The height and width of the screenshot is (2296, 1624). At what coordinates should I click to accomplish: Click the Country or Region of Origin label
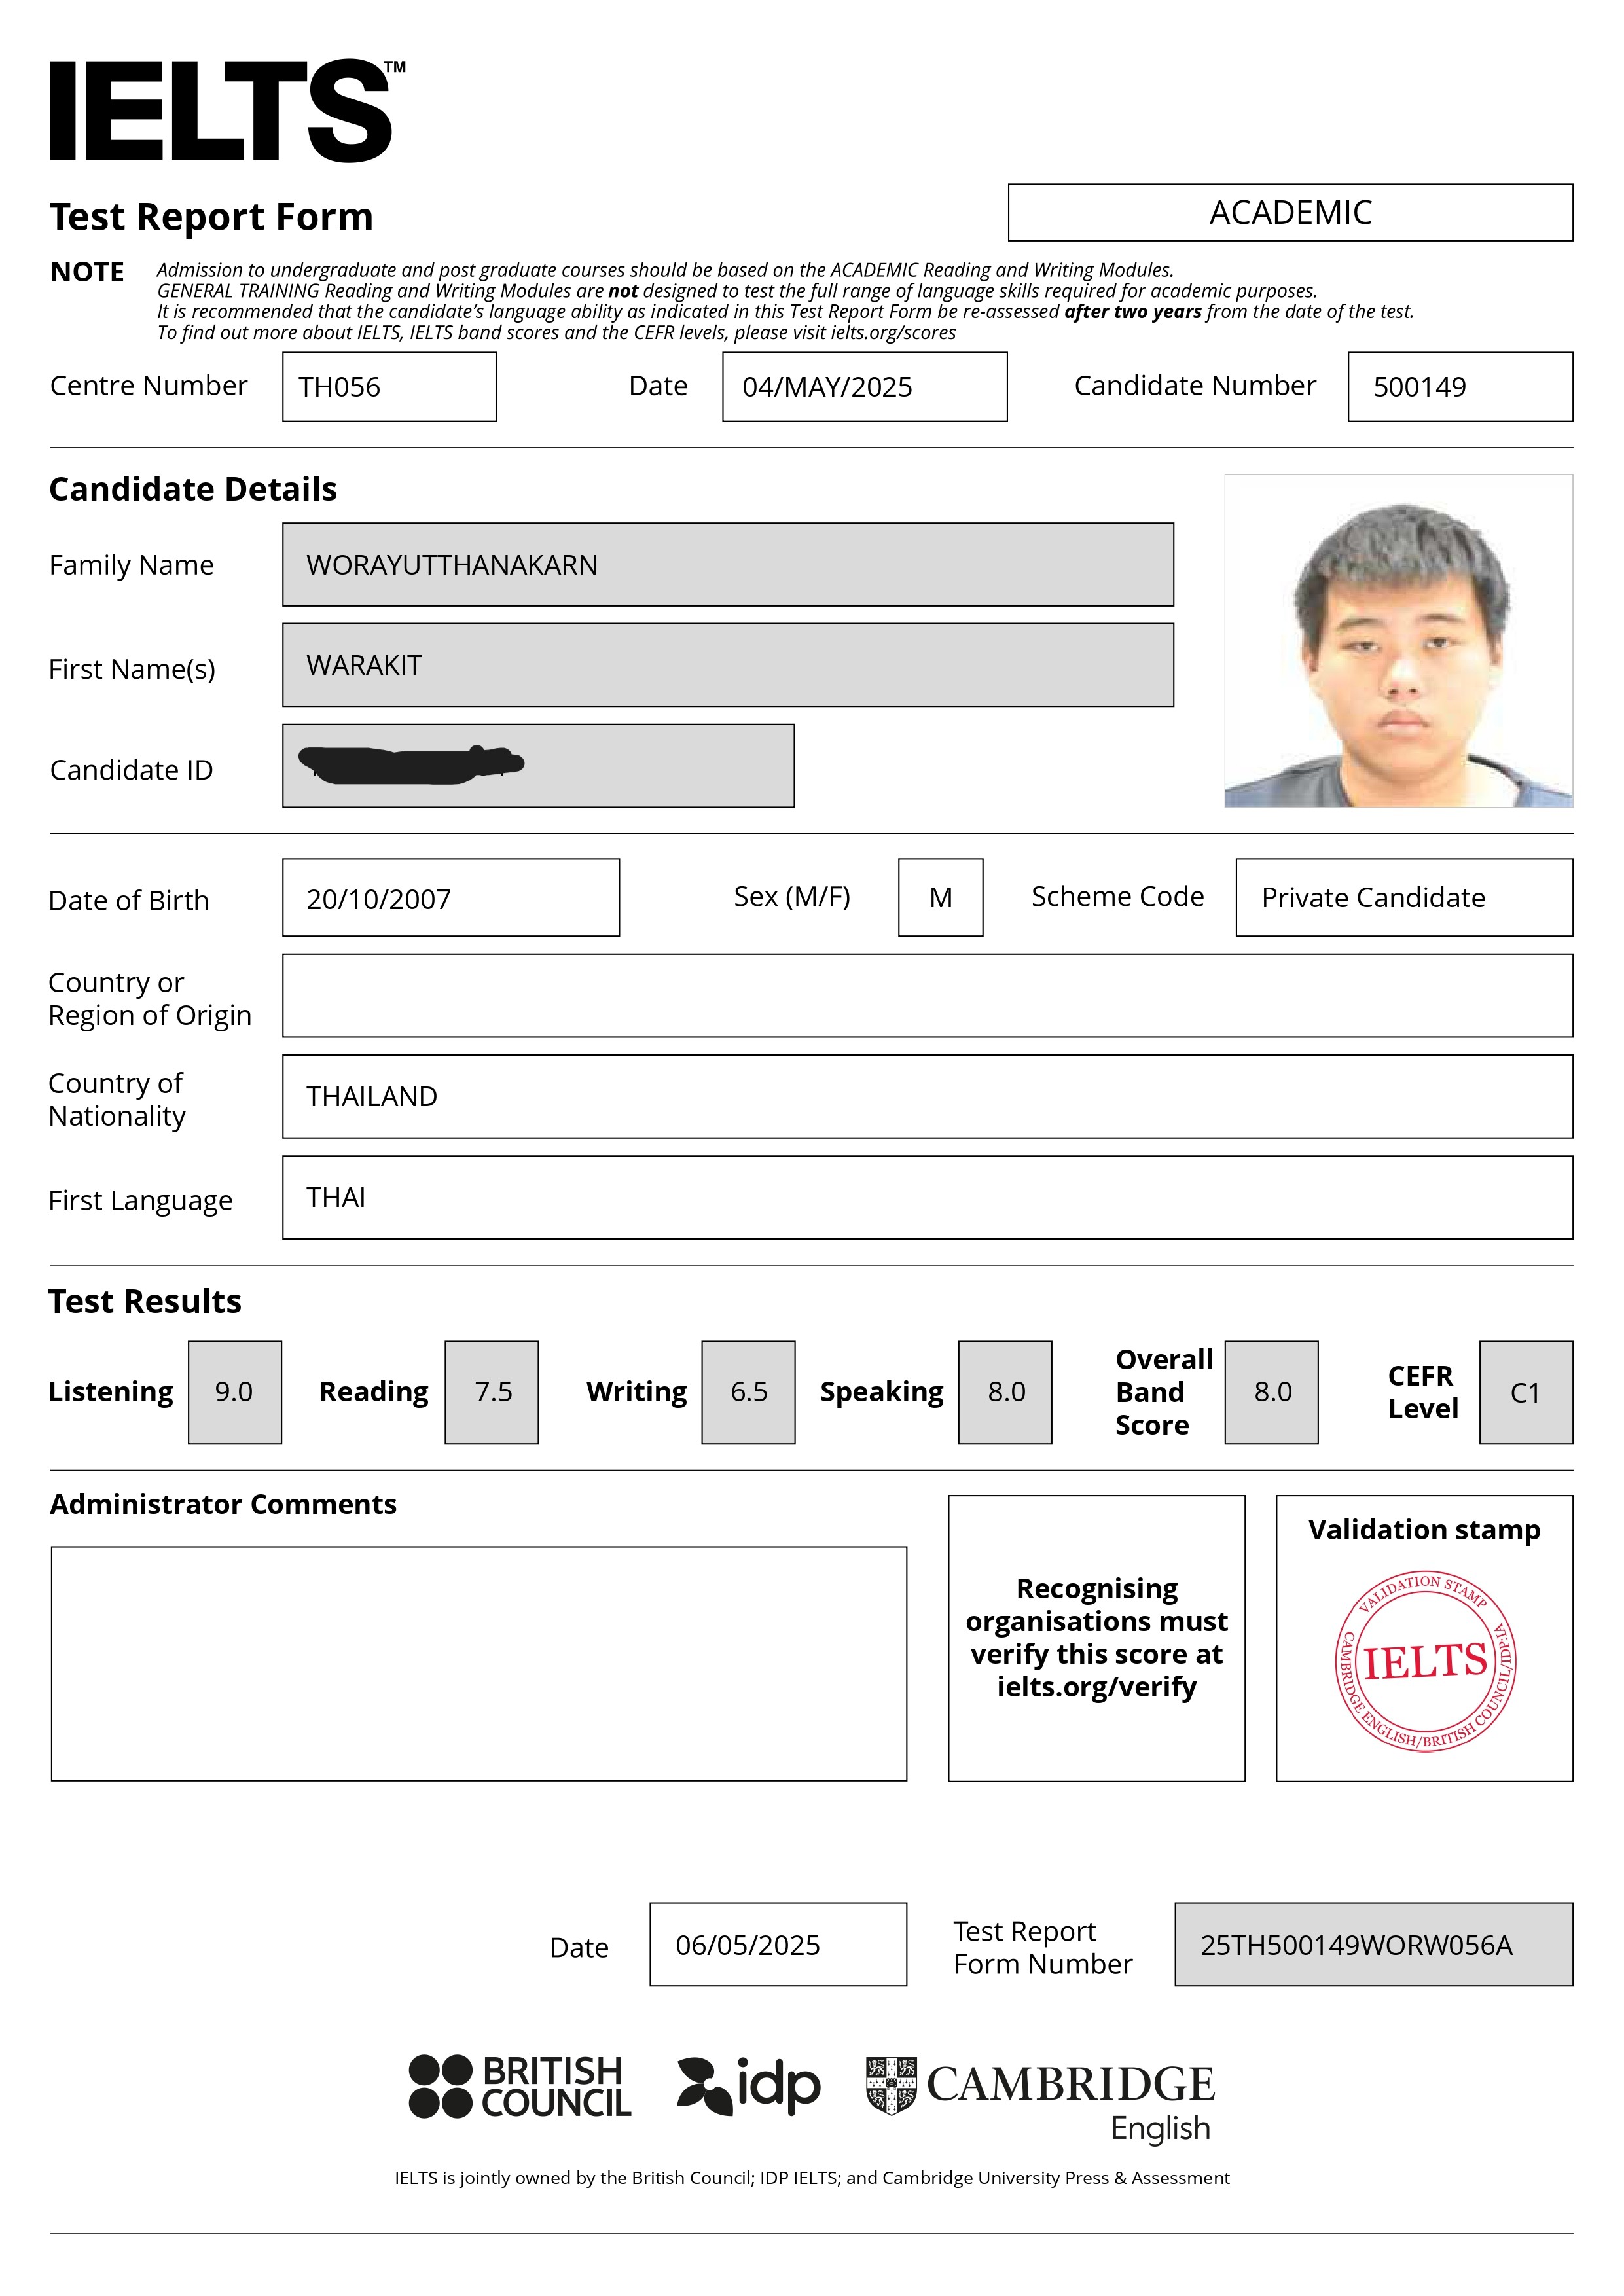click(150, 999)
